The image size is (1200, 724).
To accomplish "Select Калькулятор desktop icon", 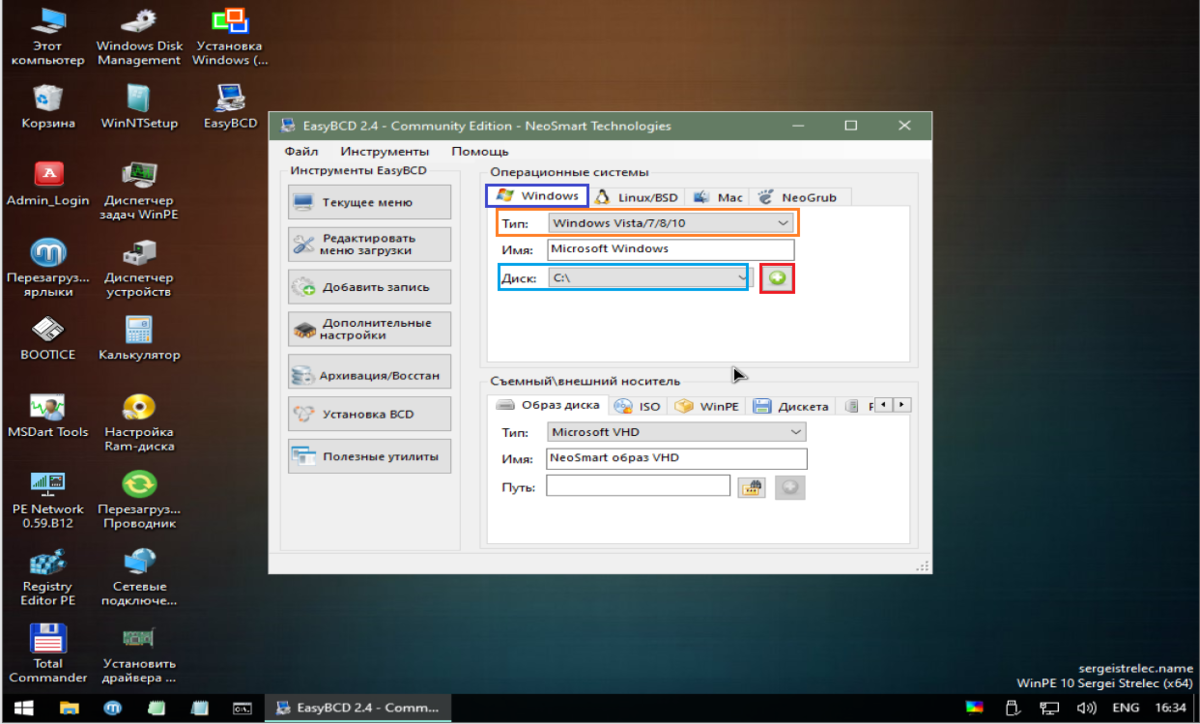I will pyautogui.click(x=139, y=338).
